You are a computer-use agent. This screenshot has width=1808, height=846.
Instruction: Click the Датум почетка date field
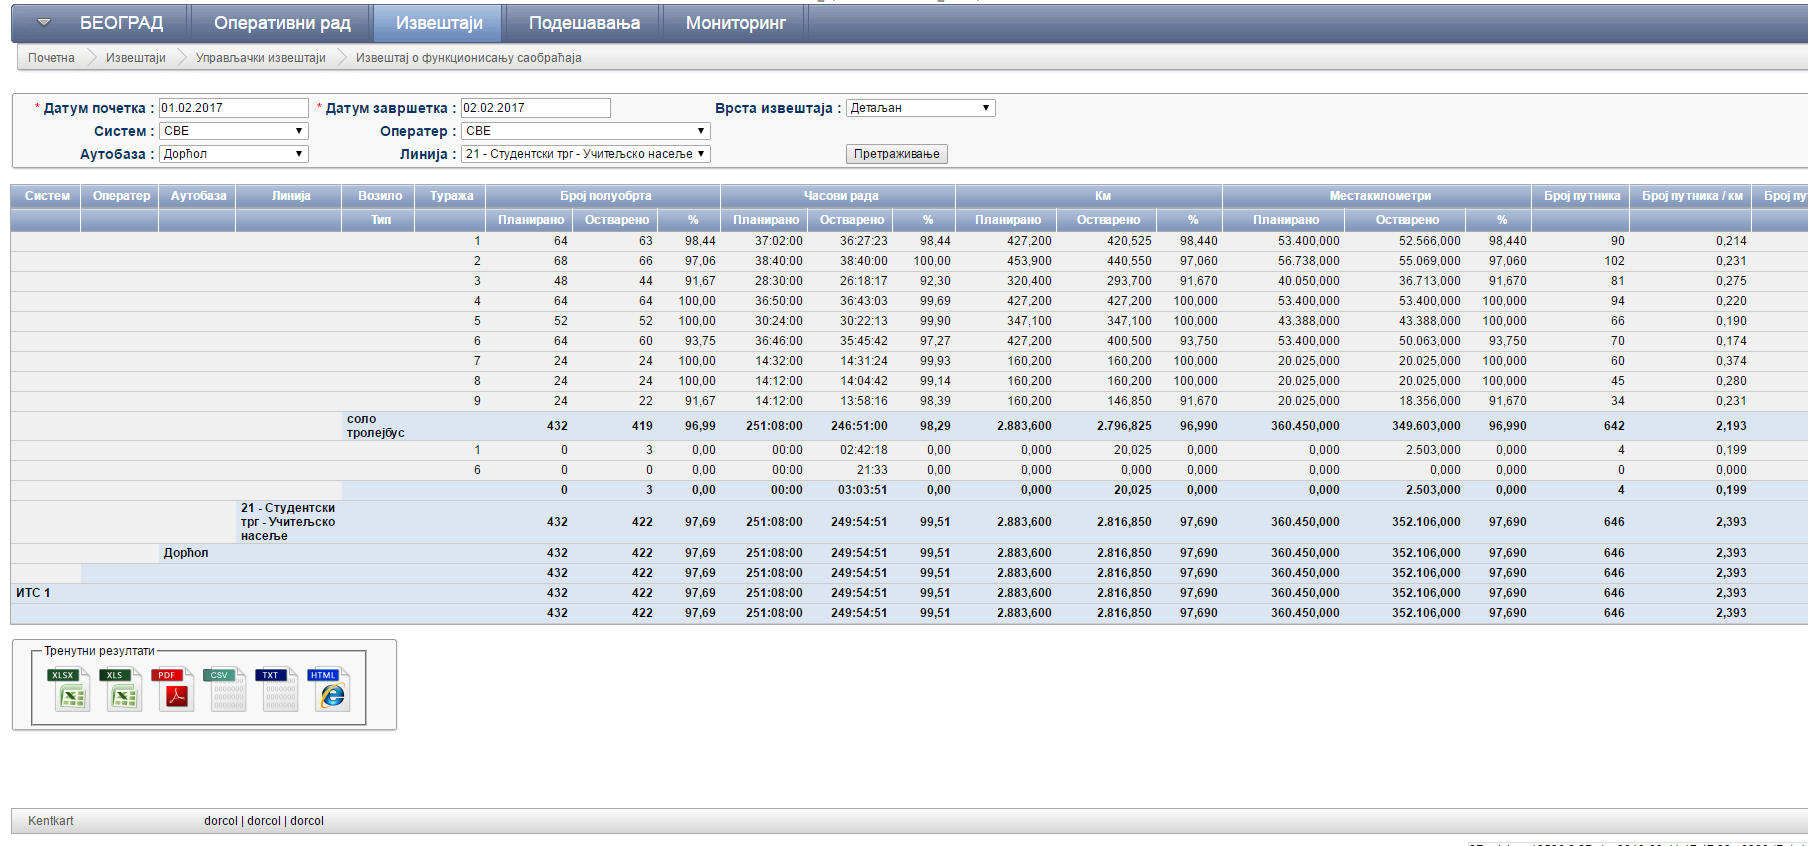pos(234,108)
